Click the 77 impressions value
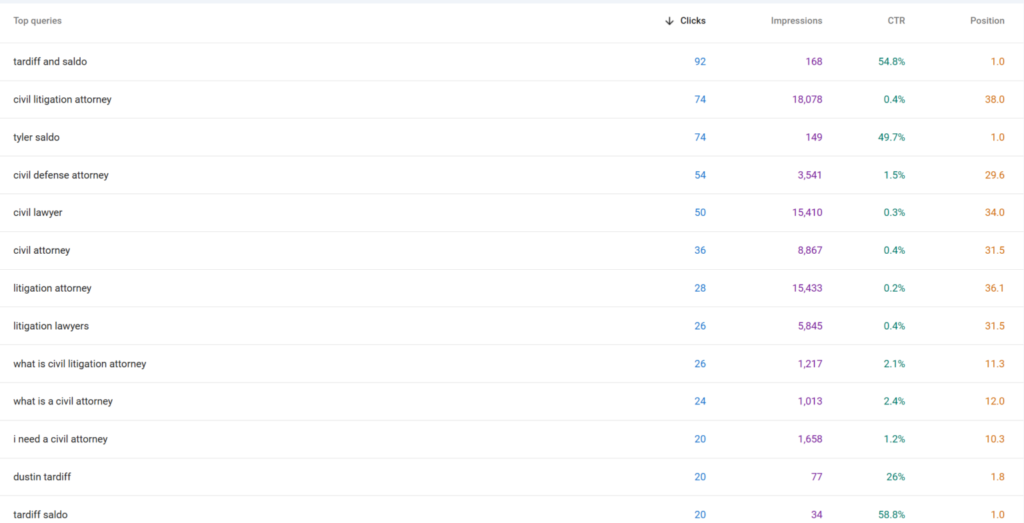Viewport: 1024px width, 523px height. (816, 477)
